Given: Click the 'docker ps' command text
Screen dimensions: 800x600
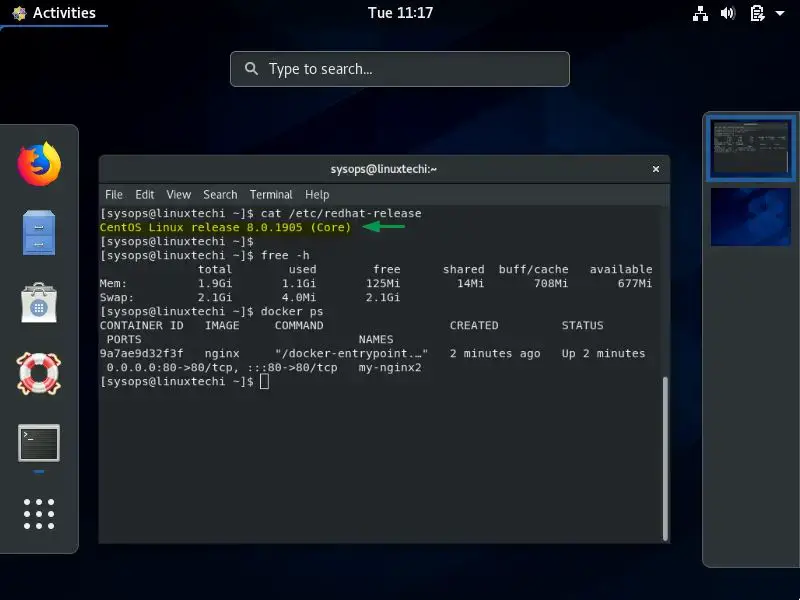Looking at the screenshot, I should tap(292, 311).
